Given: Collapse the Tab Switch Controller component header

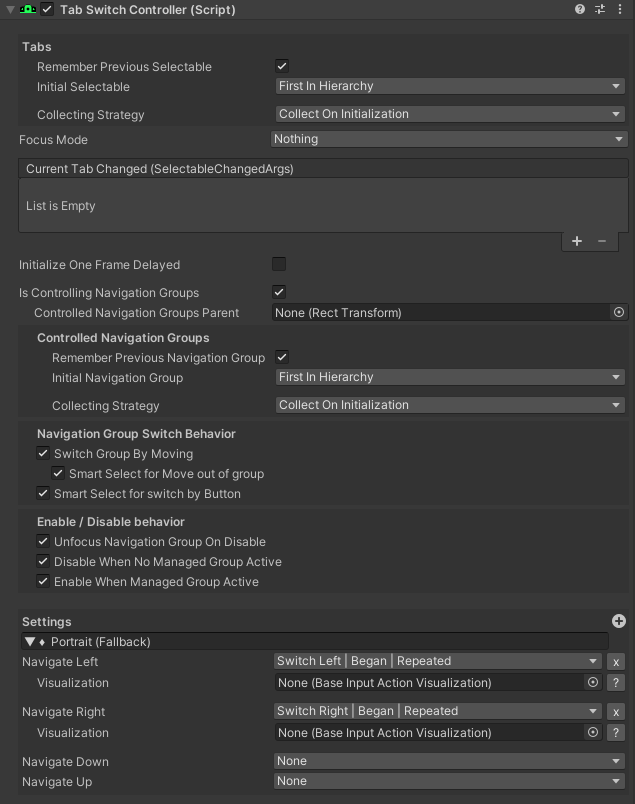Looking at the screenshot, I should pyautogui.click(x=8, y=9).
